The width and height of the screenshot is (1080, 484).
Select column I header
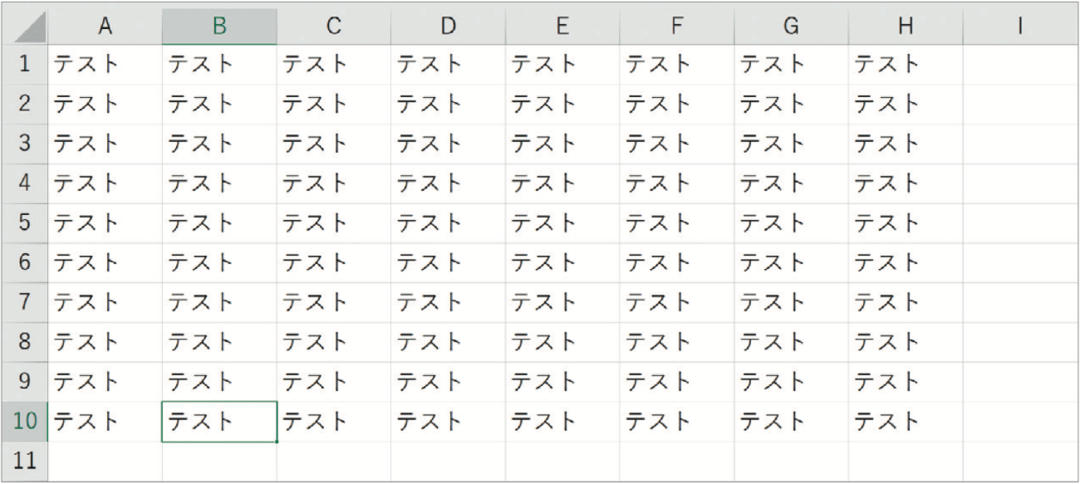pyautogui.click(x=1019, y=26)
